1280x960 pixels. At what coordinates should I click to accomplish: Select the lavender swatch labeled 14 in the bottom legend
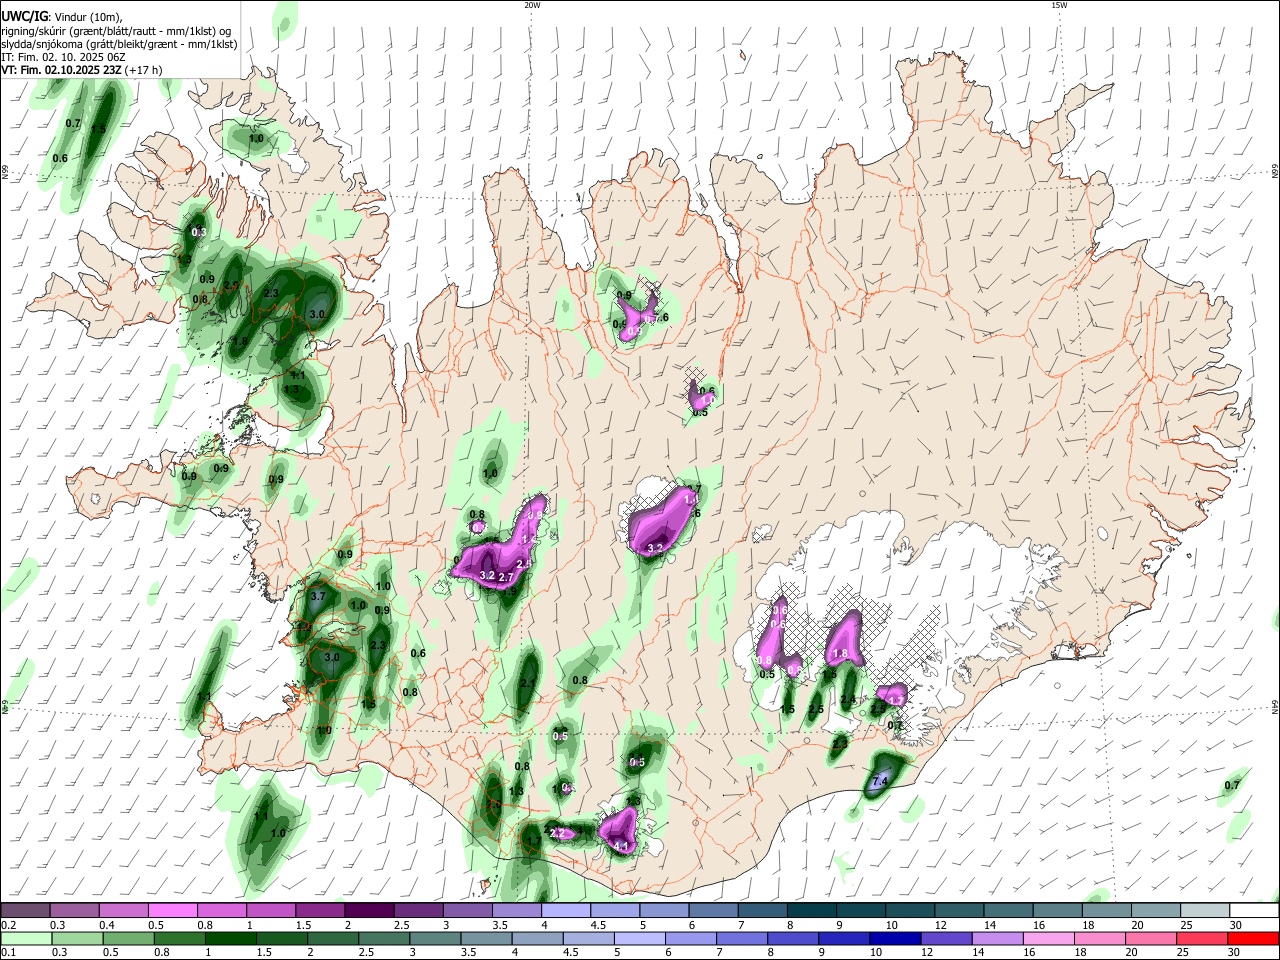point(997,938)
